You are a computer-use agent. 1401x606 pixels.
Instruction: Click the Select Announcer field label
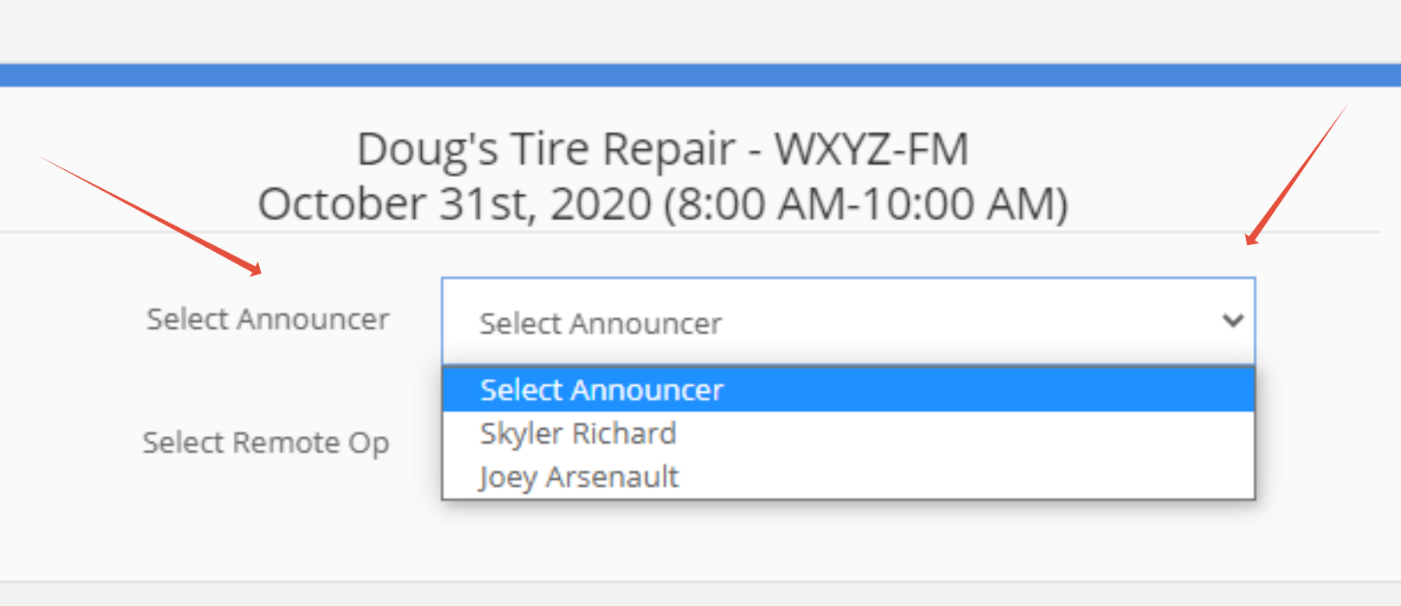tap(268, 320)
